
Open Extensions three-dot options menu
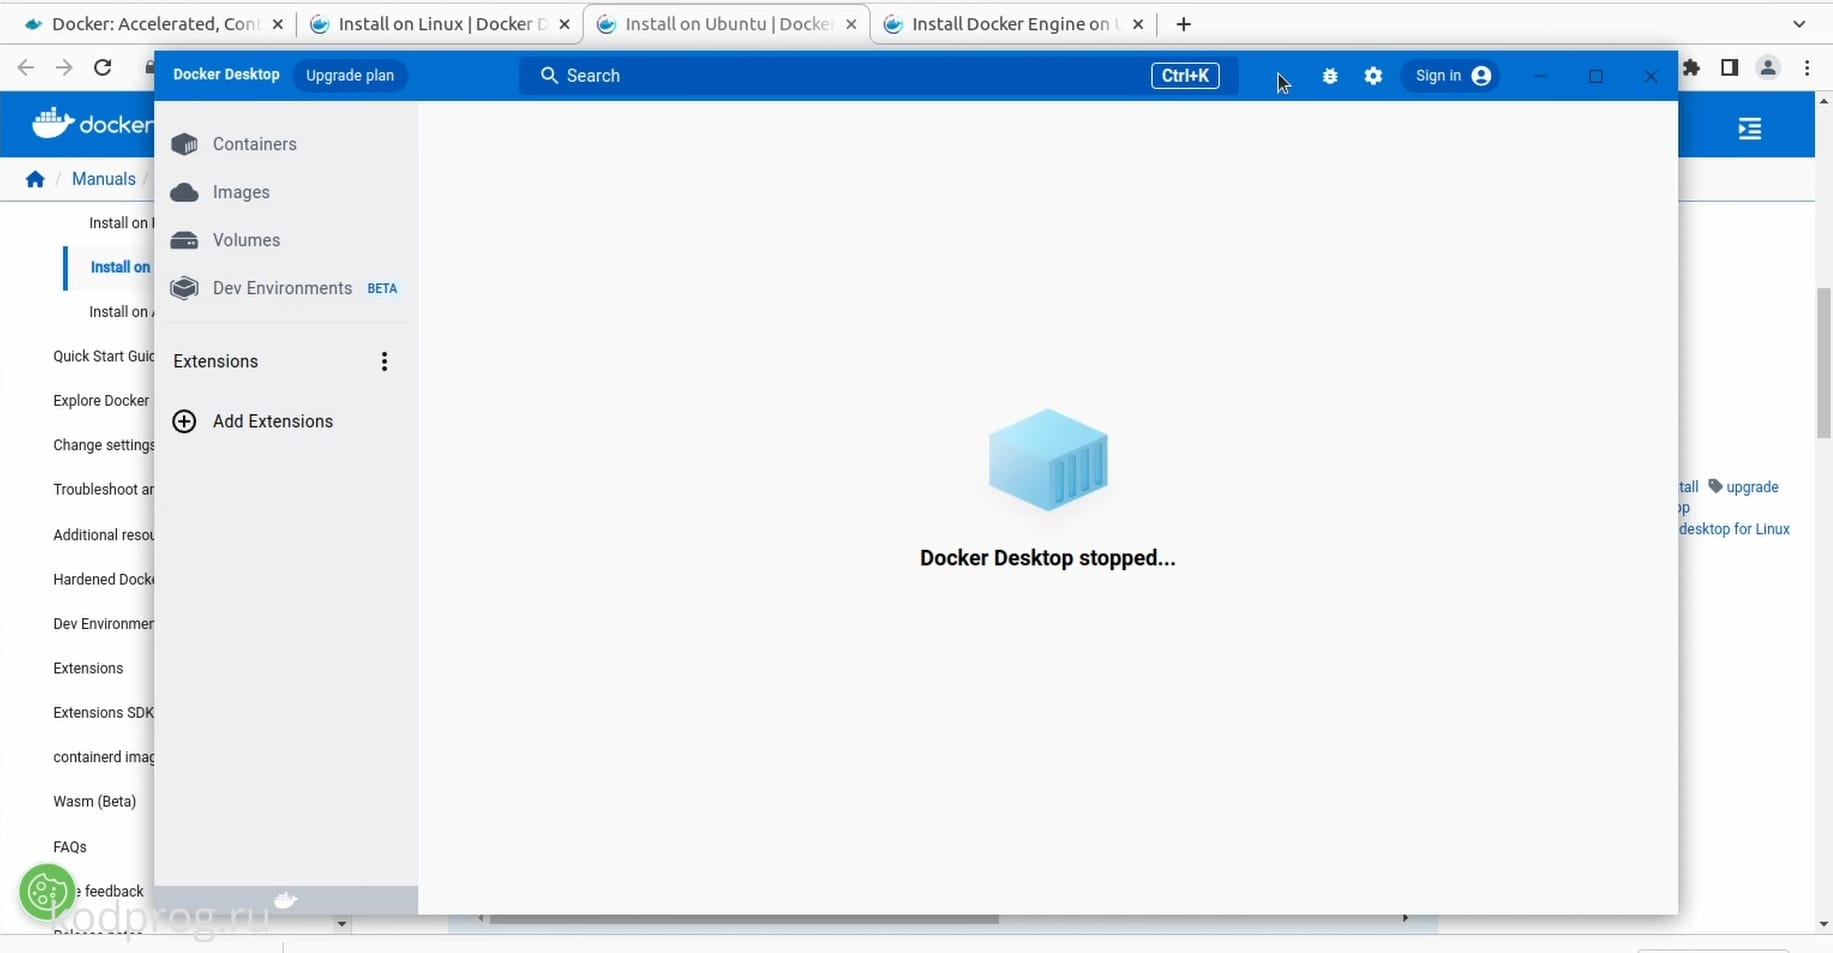384,361
